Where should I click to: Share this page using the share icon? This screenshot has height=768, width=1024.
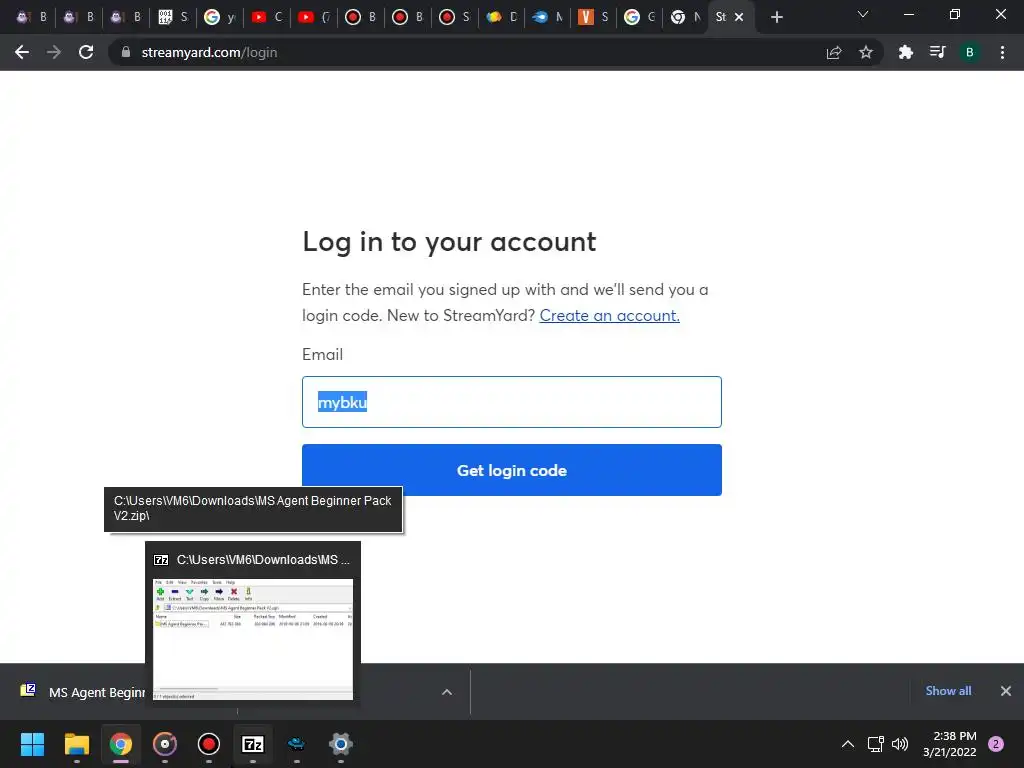click(x=834, y=52)
